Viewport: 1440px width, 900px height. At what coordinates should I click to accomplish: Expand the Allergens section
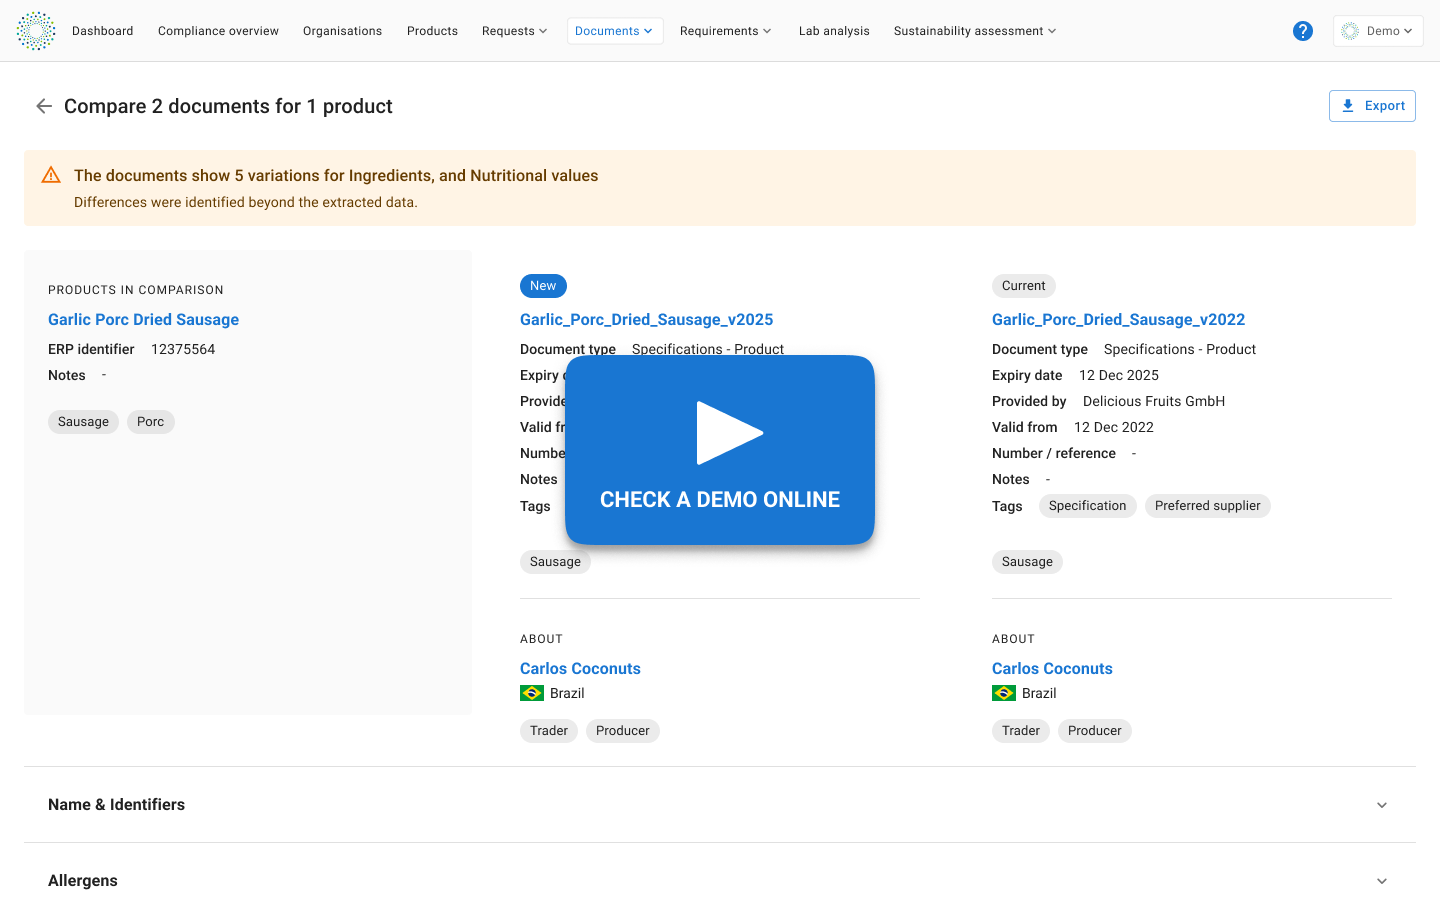tap(720, 881)
